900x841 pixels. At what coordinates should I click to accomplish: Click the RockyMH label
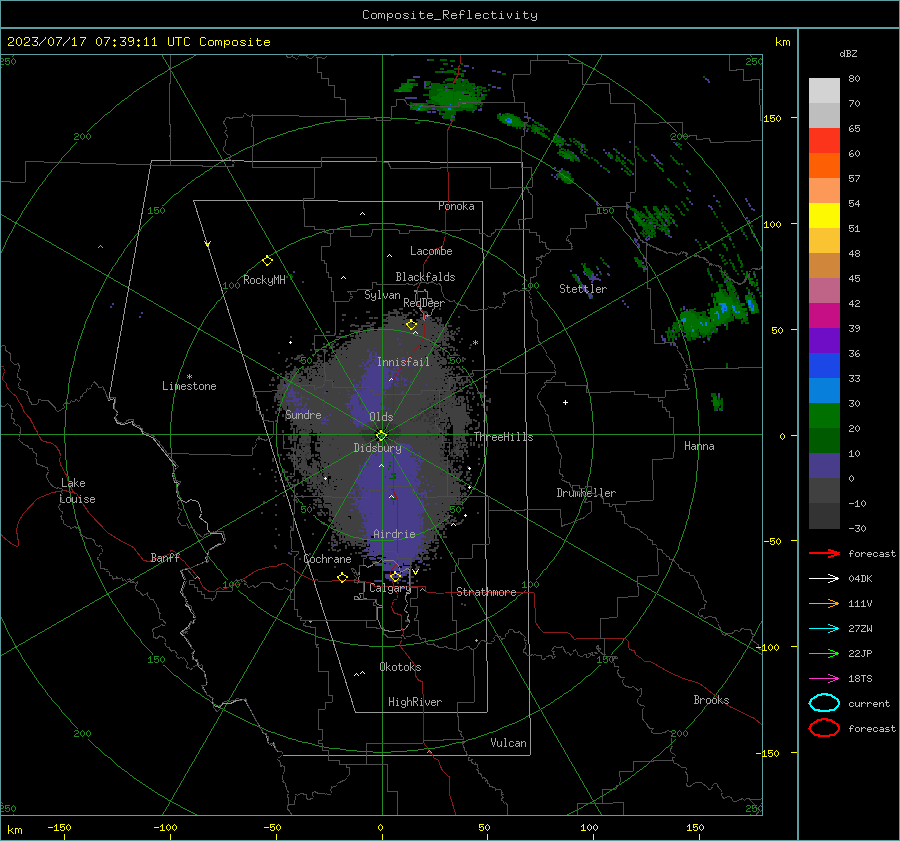pos(264,280)
